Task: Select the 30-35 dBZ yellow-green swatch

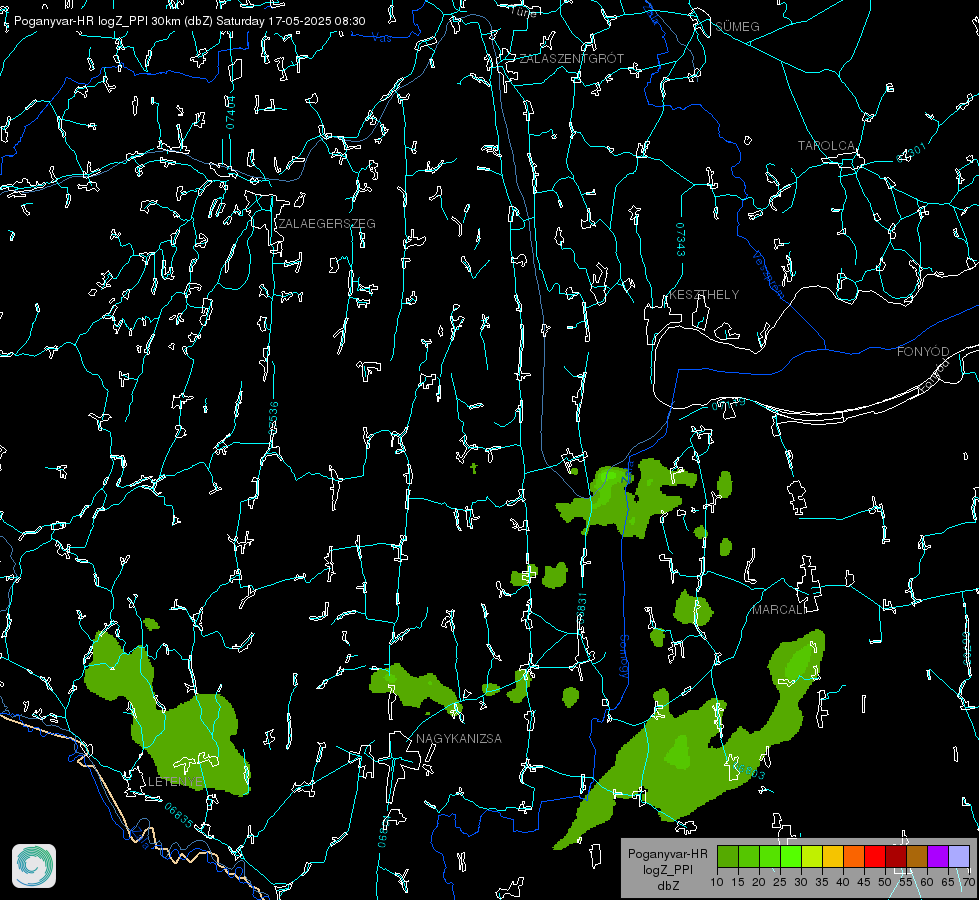Action: click(x=812, y=857)
